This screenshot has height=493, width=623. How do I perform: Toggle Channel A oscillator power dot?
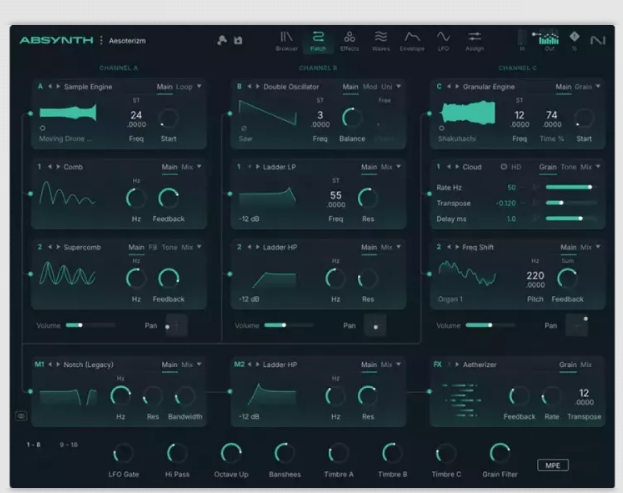click(x=31, y=114)
